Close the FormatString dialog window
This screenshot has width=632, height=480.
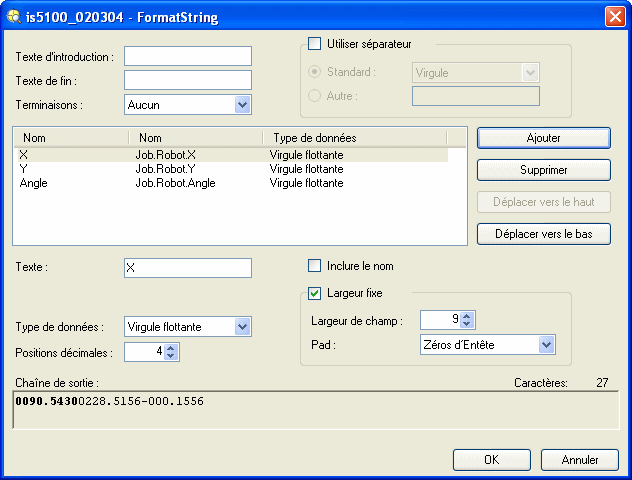pyautogui.click(x=614, y=17)
